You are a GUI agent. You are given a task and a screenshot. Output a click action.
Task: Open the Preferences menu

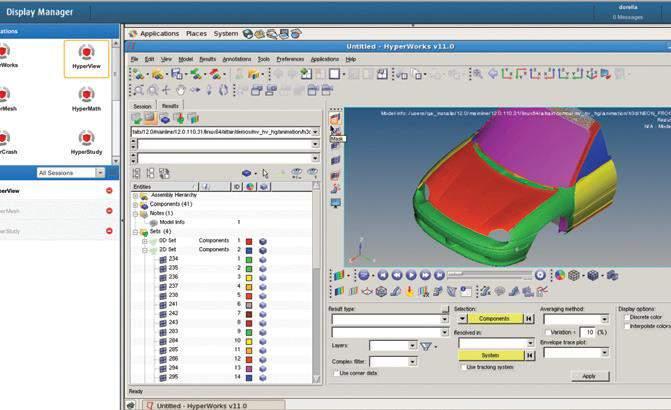pos(290,59)
